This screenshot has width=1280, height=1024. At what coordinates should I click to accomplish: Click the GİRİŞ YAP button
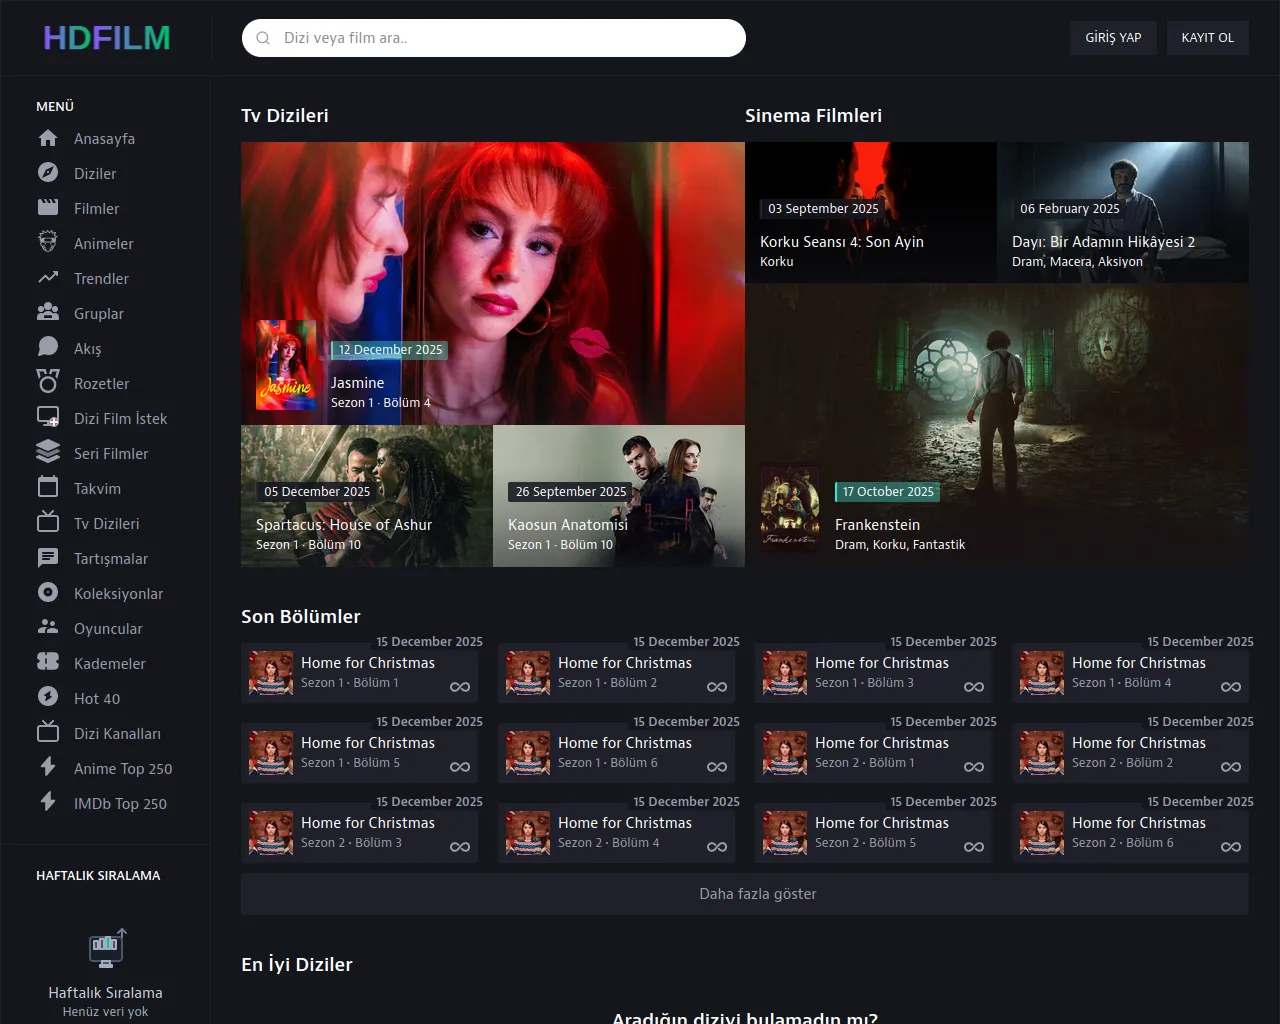1113,38
